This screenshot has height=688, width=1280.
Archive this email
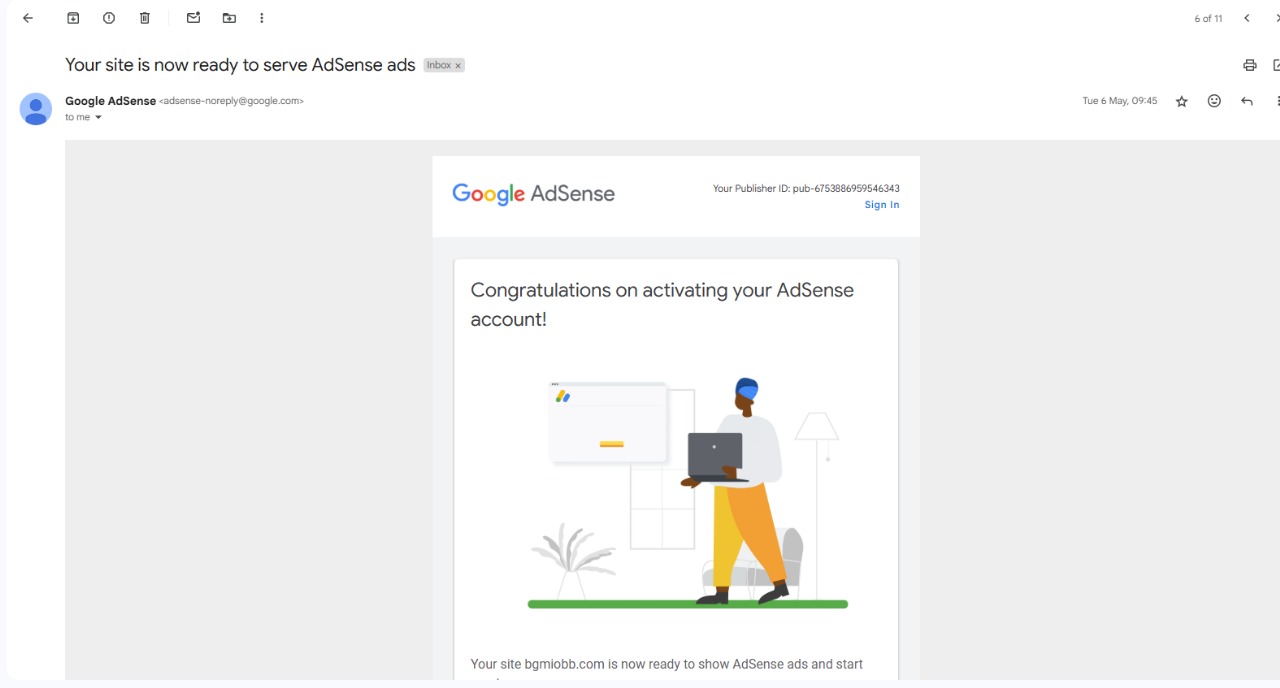(73, 18)
